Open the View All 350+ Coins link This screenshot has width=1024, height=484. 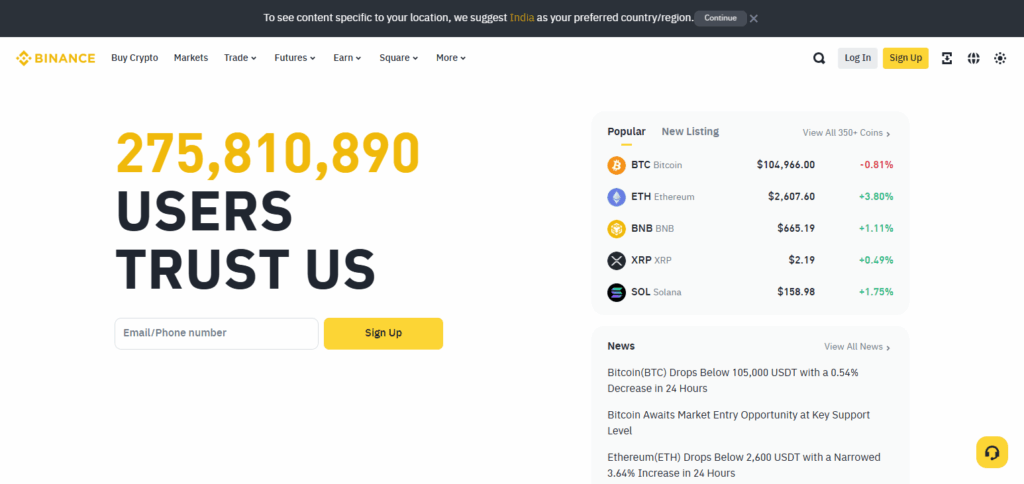pos(846,133)
